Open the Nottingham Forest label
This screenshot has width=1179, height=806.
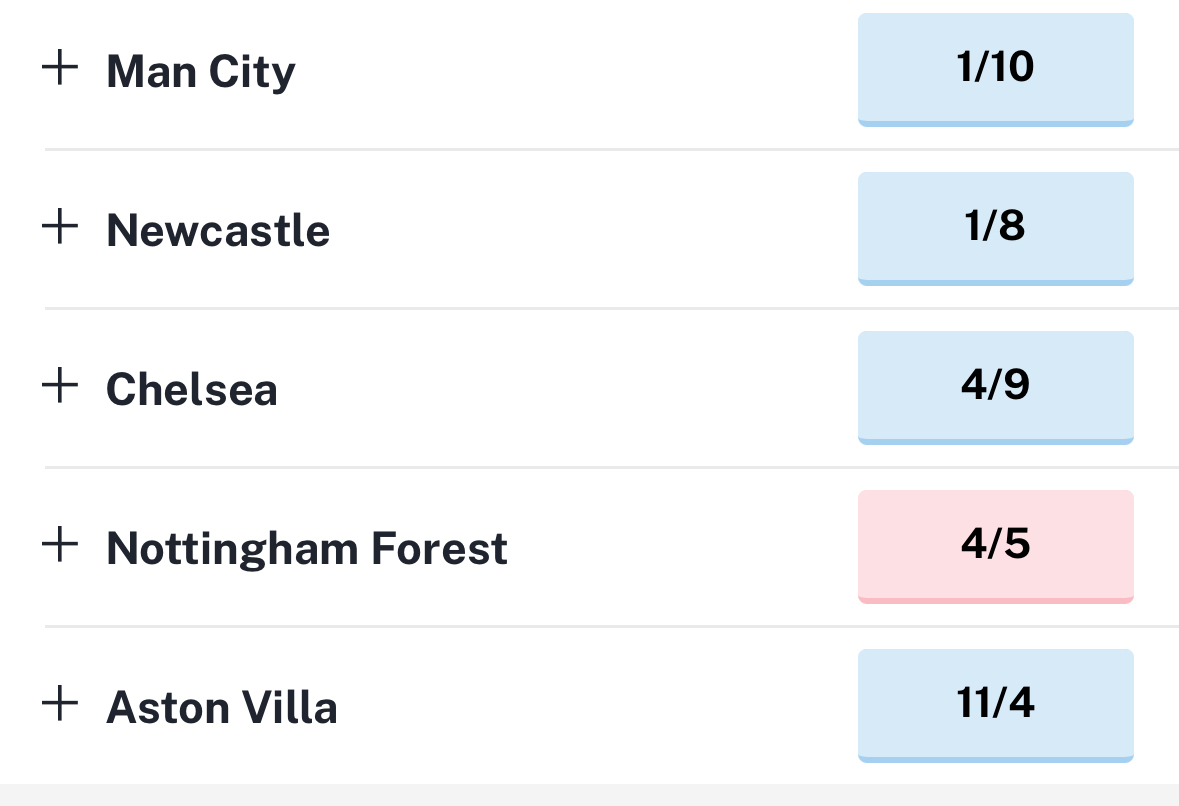click(x=307, y=549)
